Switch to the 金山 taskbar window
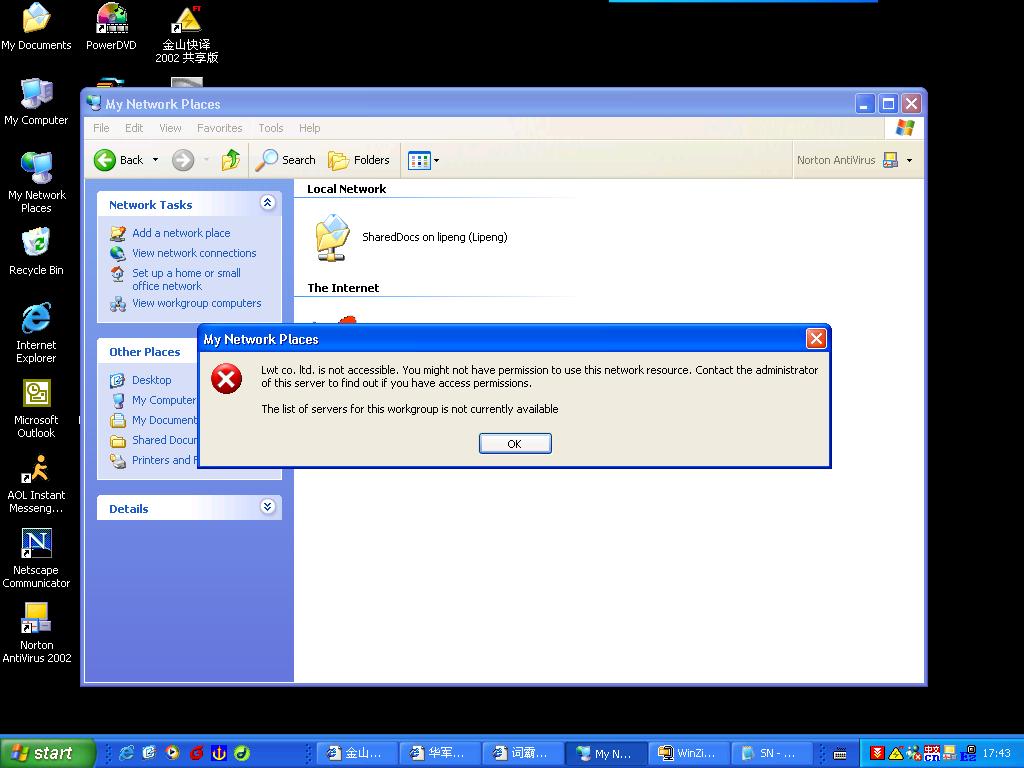The height and width of the screenshot is (768, 1024). pyautogui.click(x=357, y=753)
